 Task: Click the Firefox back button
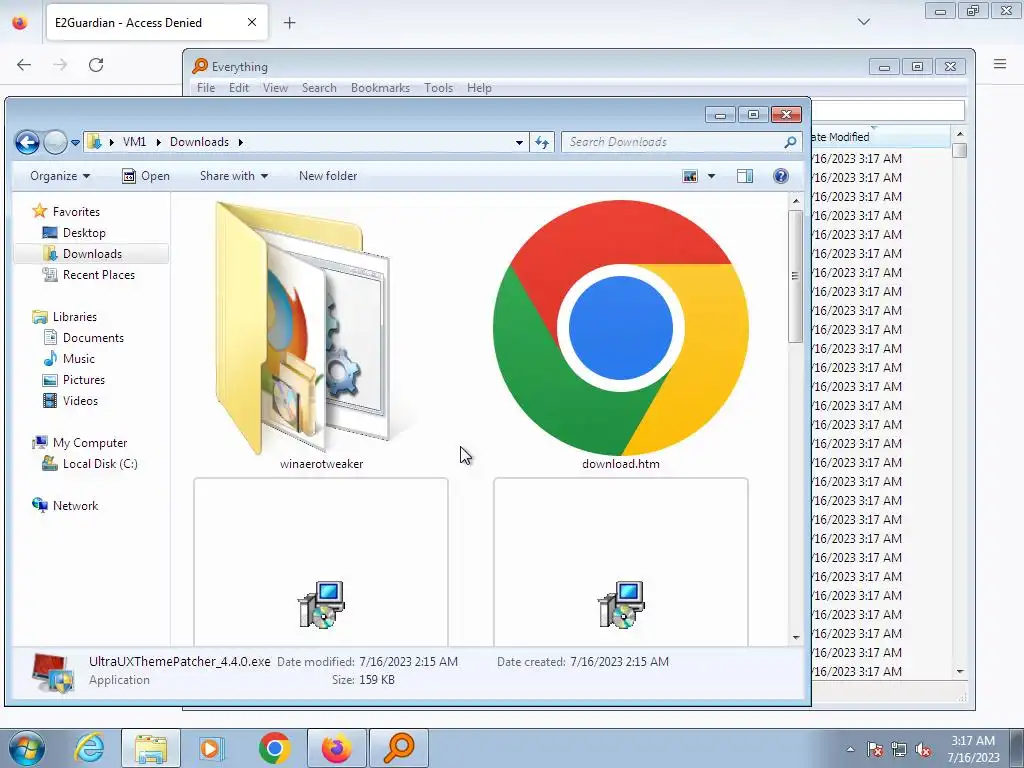(x=24, y=65)
